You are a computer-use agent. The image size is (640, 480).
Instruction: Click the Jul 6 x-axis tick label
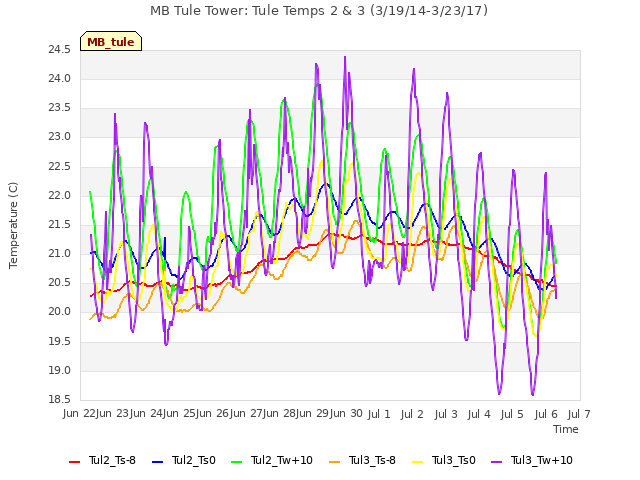coord(546,414)
